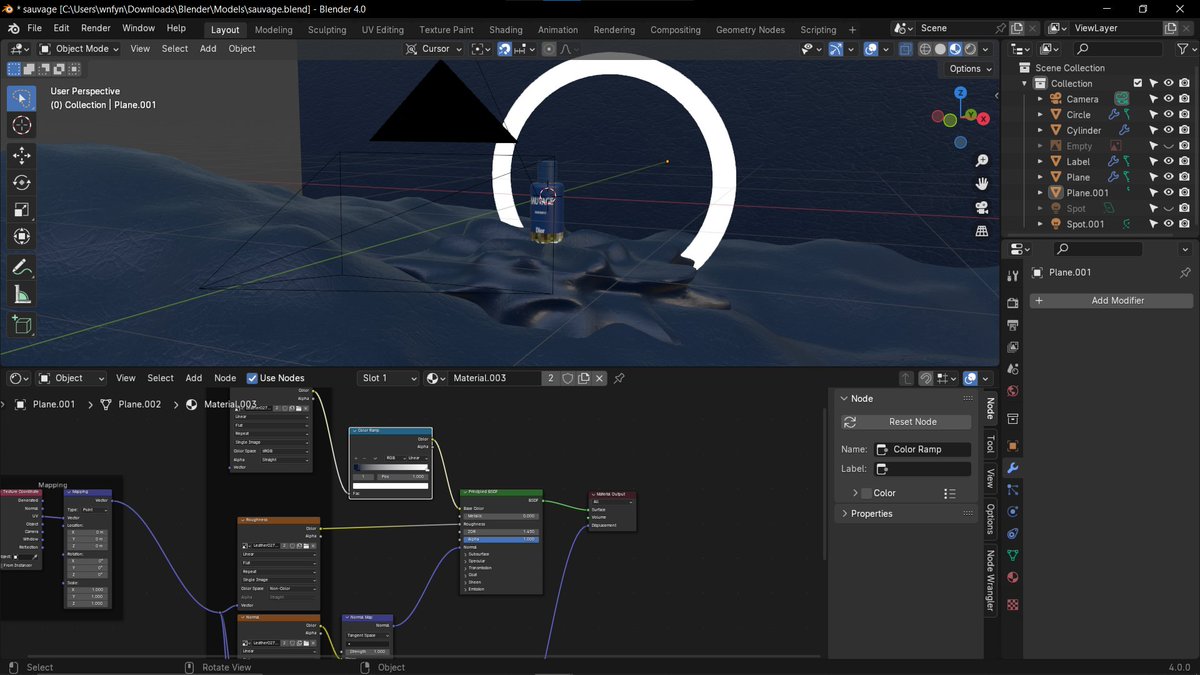Click the outliner search field
The height and width of the screenshot is (675, 1200).
point(1116,48)
